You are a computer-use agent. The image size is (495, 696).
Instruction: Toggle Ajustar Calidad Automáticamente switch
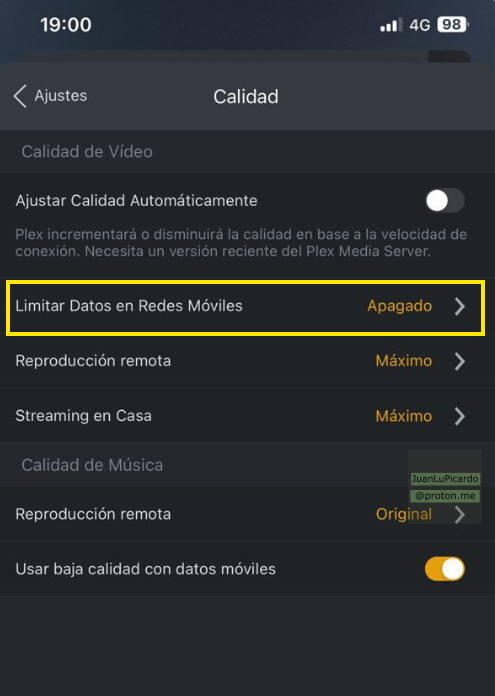[445, 201]
